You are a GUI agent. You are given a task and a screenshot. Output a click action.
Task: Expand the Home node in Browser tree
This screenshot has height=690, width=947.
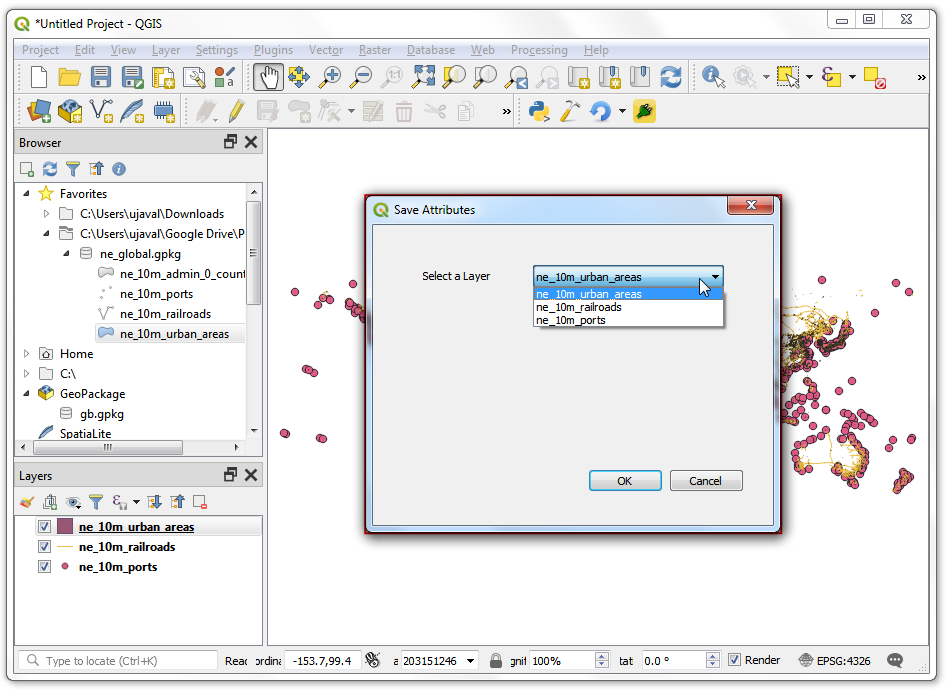(x=27, y=353)
